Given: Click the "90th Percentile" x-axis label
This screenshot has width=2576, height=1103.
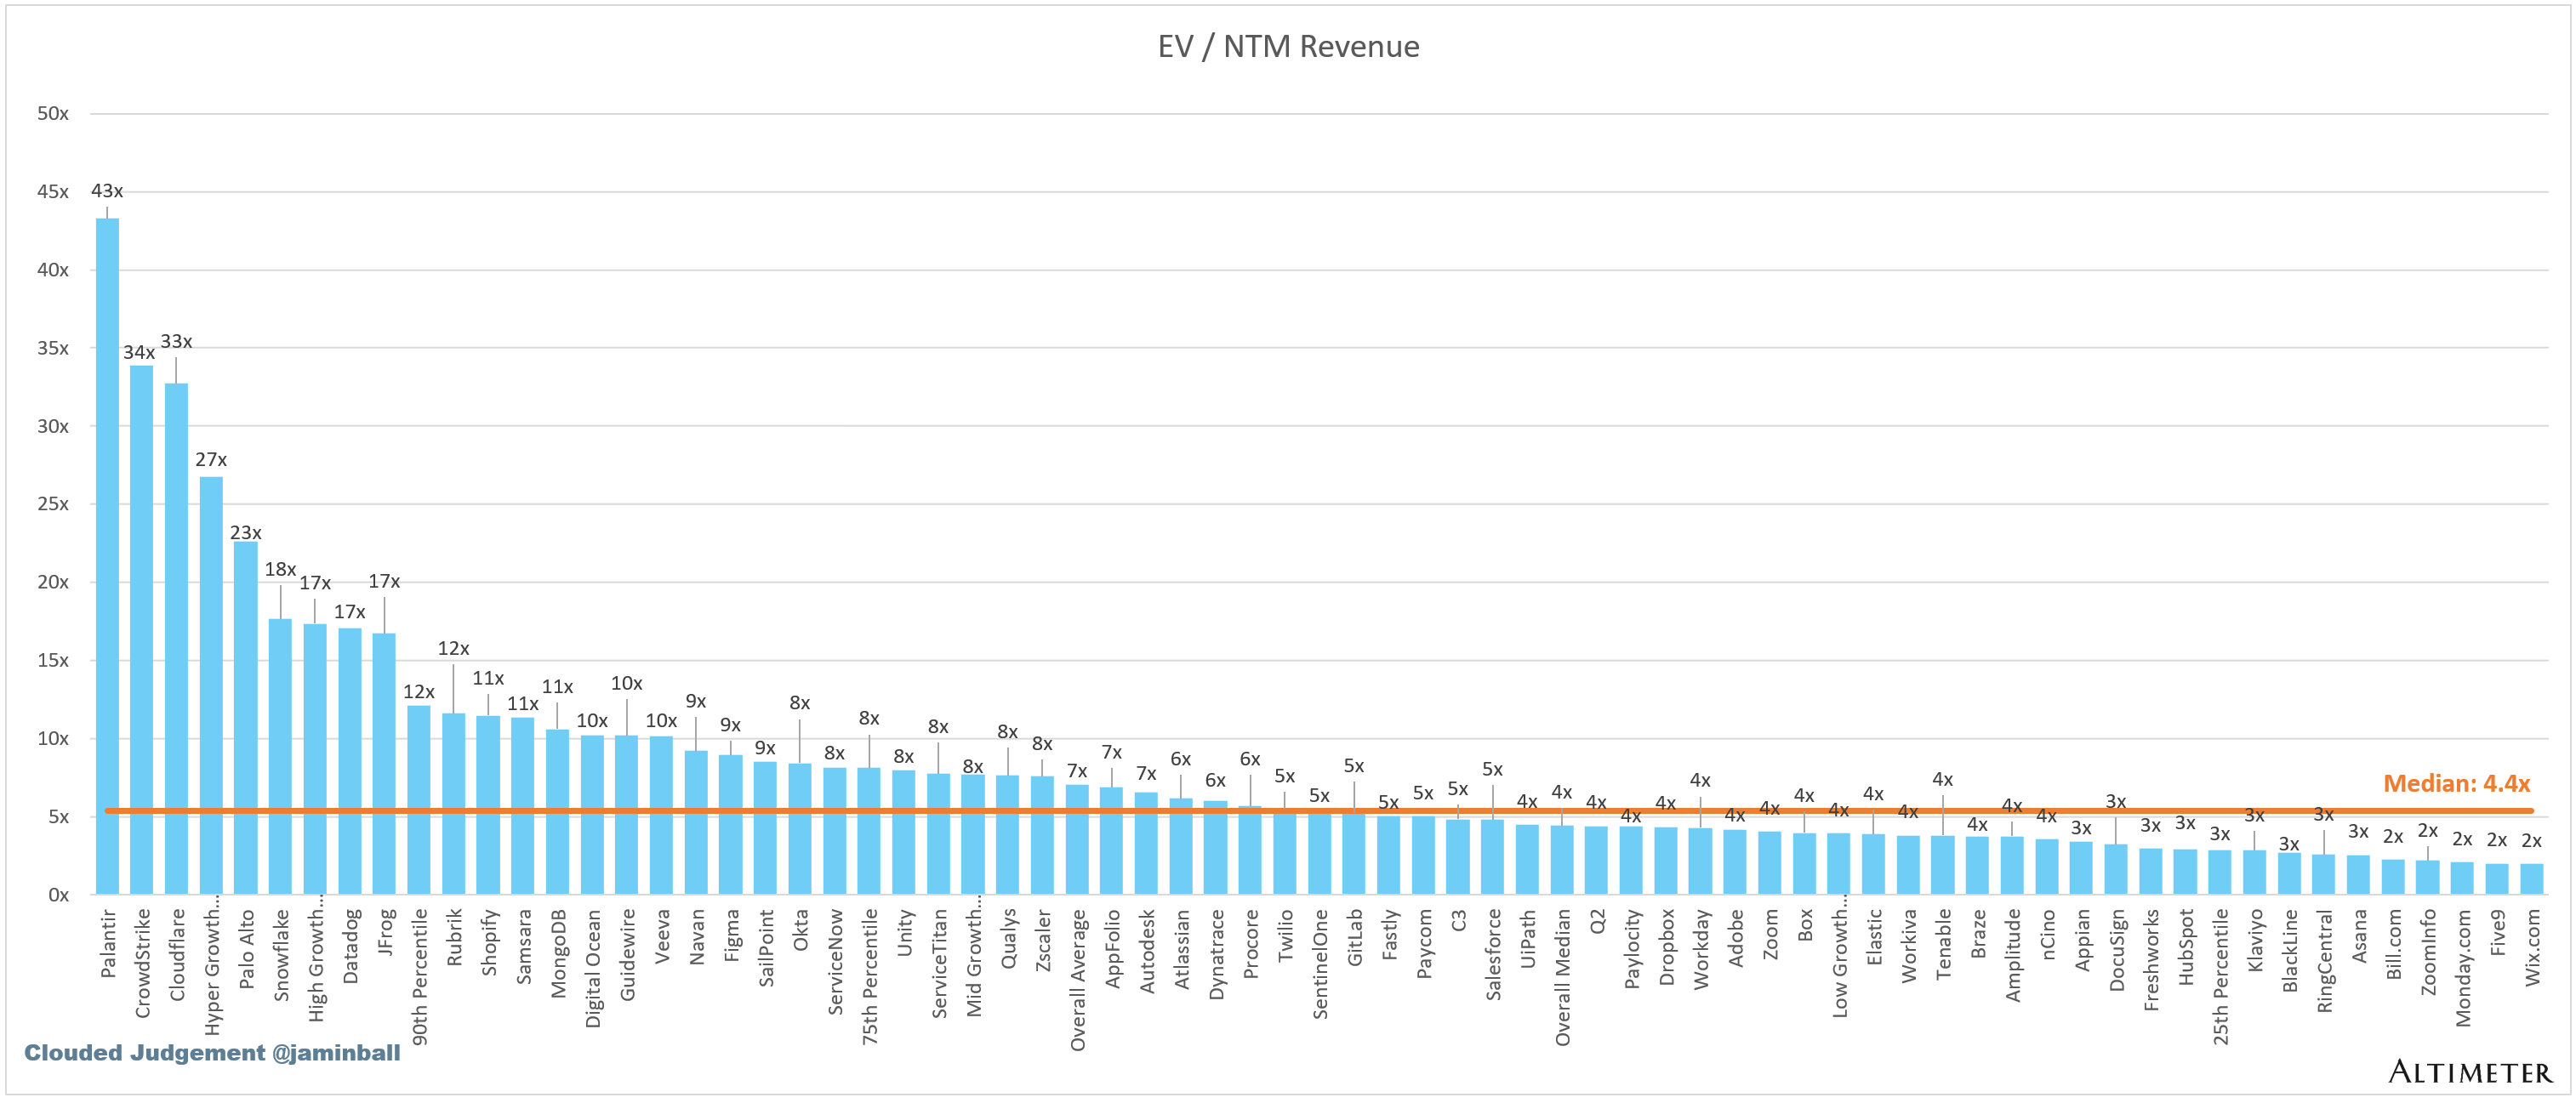Looking at the screenshot, I should point(419,977).
